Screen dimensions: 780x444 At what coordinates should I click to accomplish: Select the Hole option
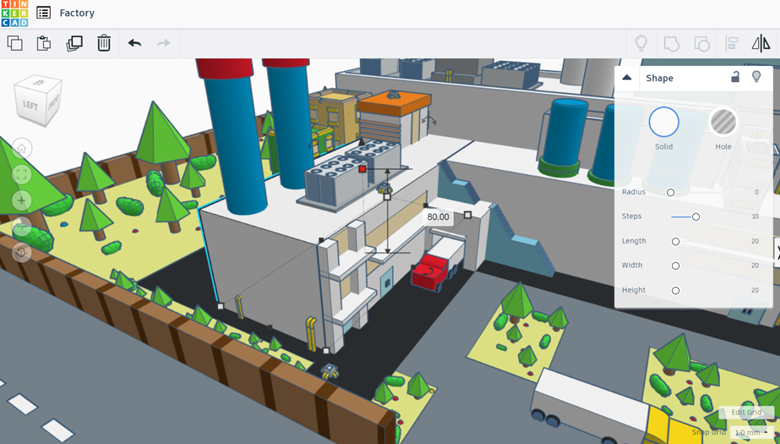point(723,122)
